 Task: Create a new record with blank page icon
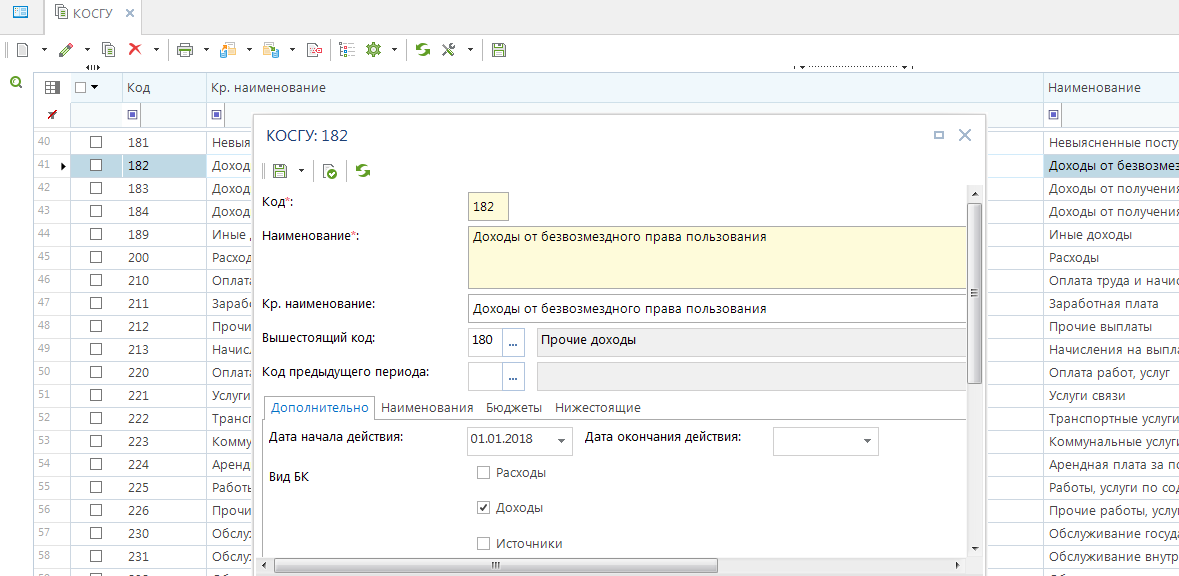pos(23,50)
